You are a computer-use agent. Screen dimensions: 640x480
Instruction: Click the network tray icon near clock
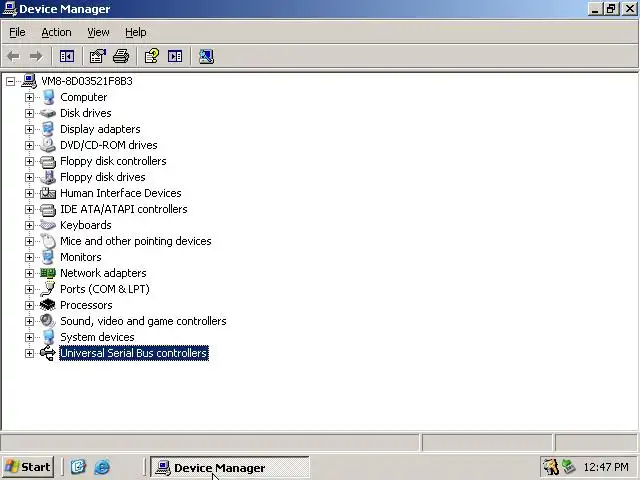[569, 467]
